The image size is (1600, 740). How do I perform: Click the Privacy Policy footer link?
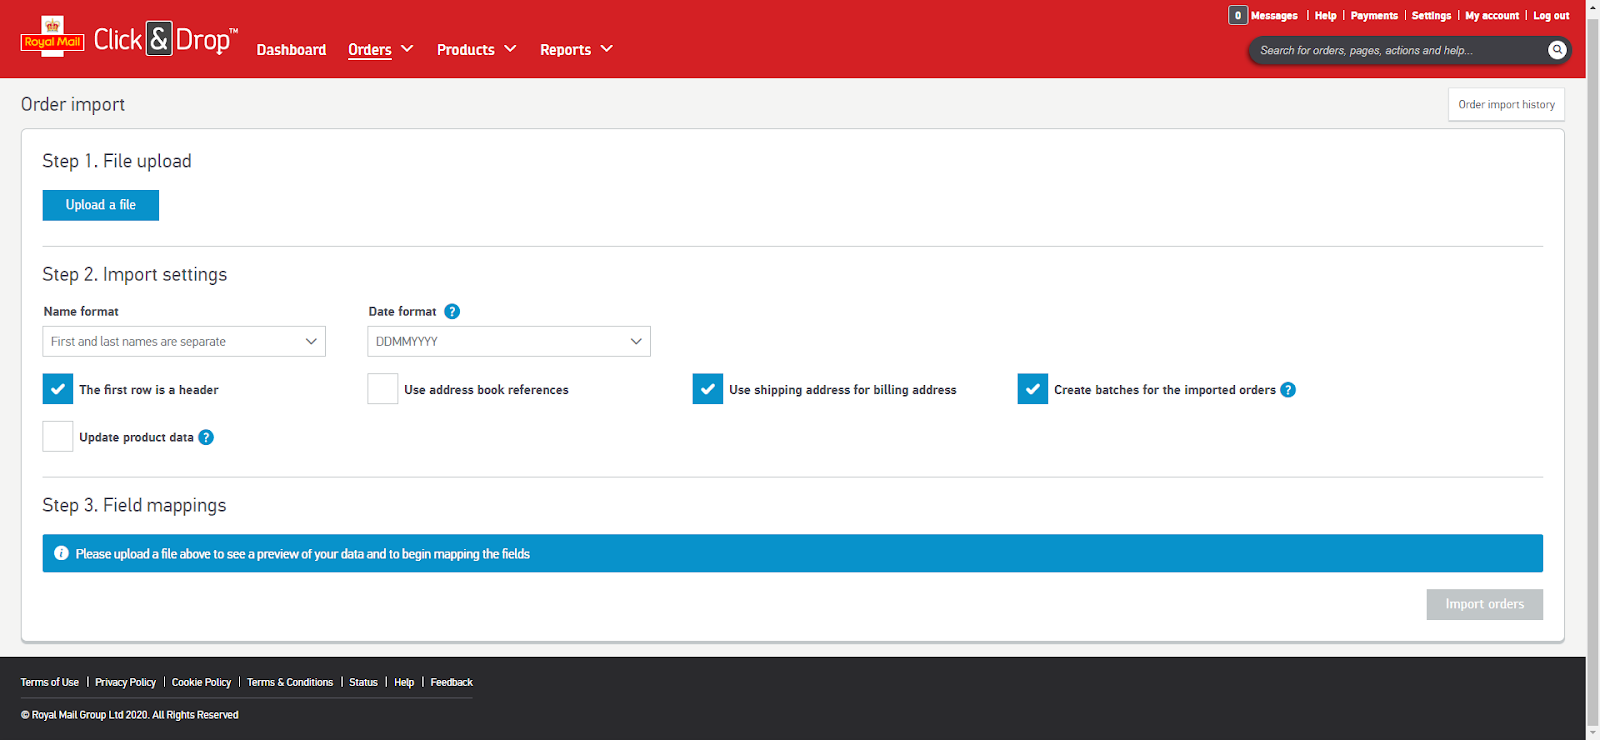click(x=125, y=682)
